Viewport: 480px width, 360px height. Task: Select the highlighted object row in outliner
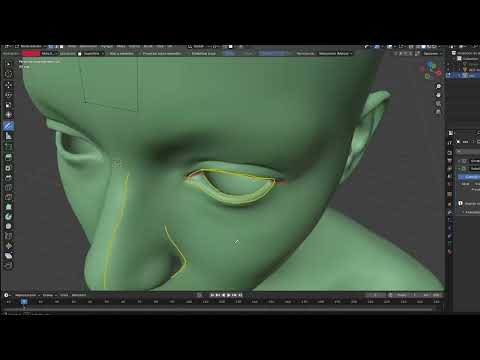464,76
